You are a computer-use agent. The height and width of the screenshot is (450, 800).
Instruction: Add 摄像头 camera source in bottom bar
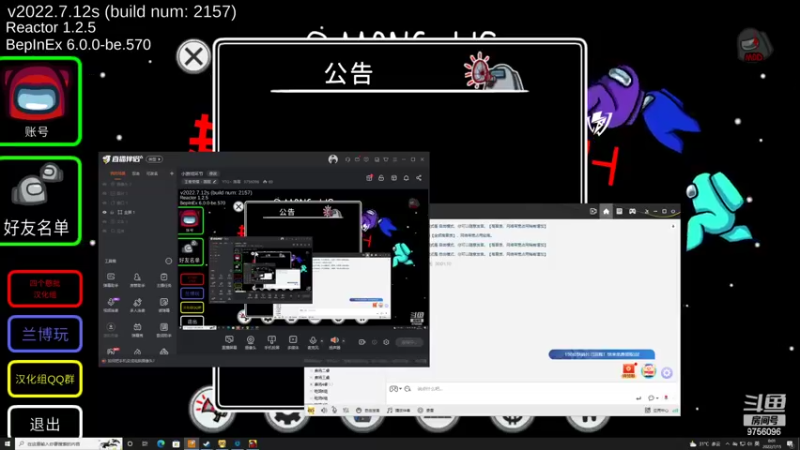tap(250, 342)
